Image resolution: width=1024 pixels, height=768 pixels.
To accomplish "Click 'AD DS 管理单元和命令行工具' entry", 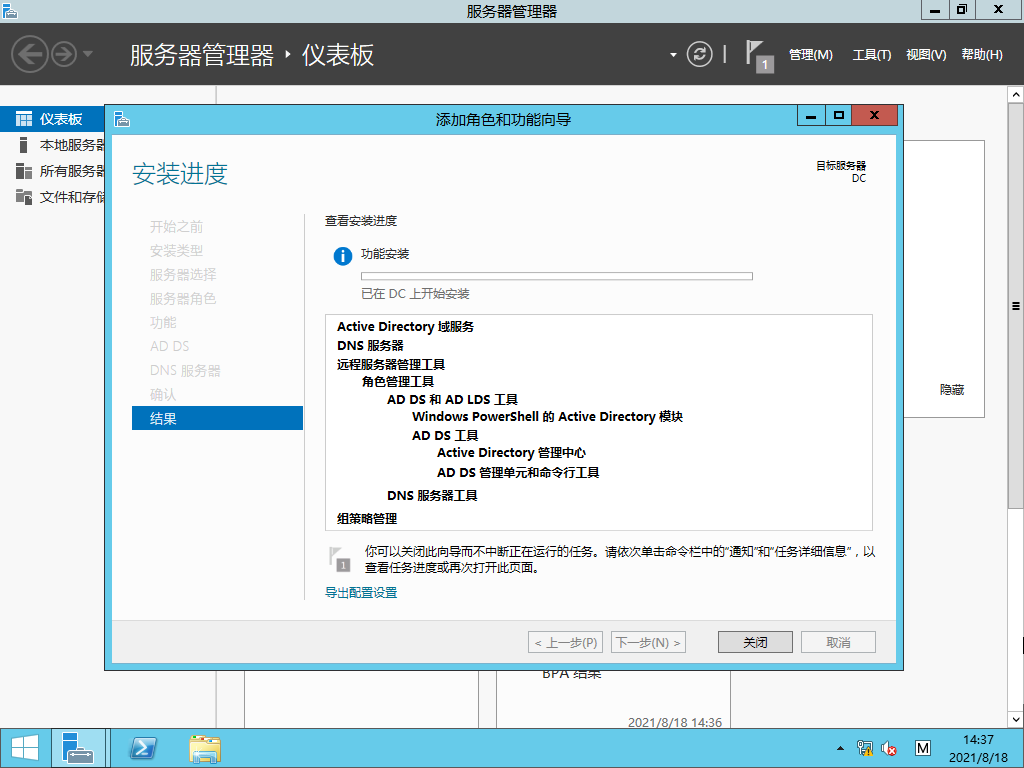I will pyautogui.click(x=518, y=472).
